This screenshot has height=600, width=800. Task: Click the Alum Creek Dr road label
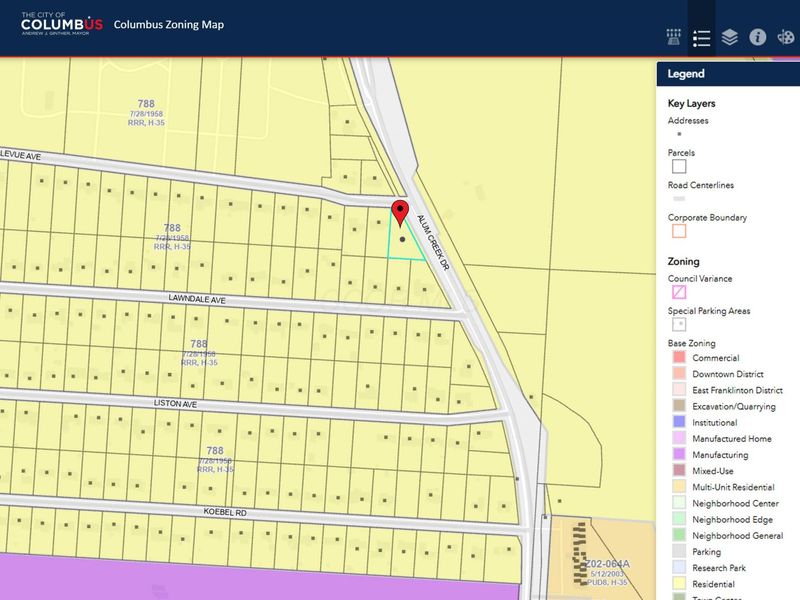433,242
